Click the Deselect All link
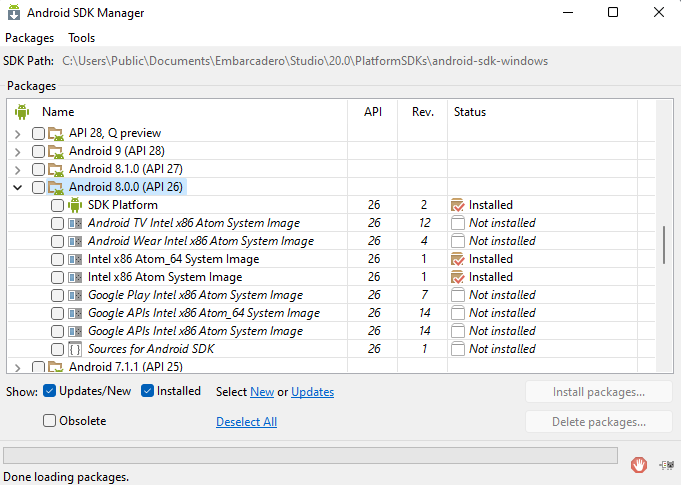 click(x=246, y=422)
